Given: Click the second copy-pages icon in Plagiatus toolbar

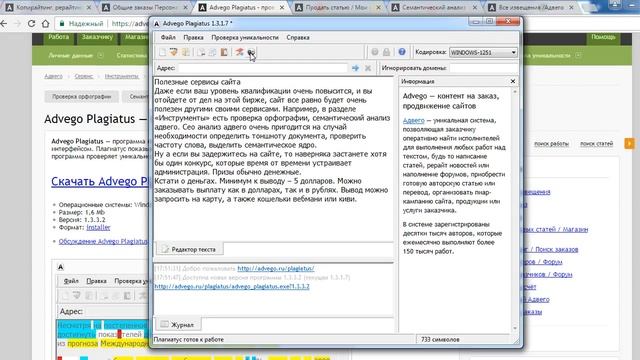Looking at the screenshot, I should click(213, 52).
